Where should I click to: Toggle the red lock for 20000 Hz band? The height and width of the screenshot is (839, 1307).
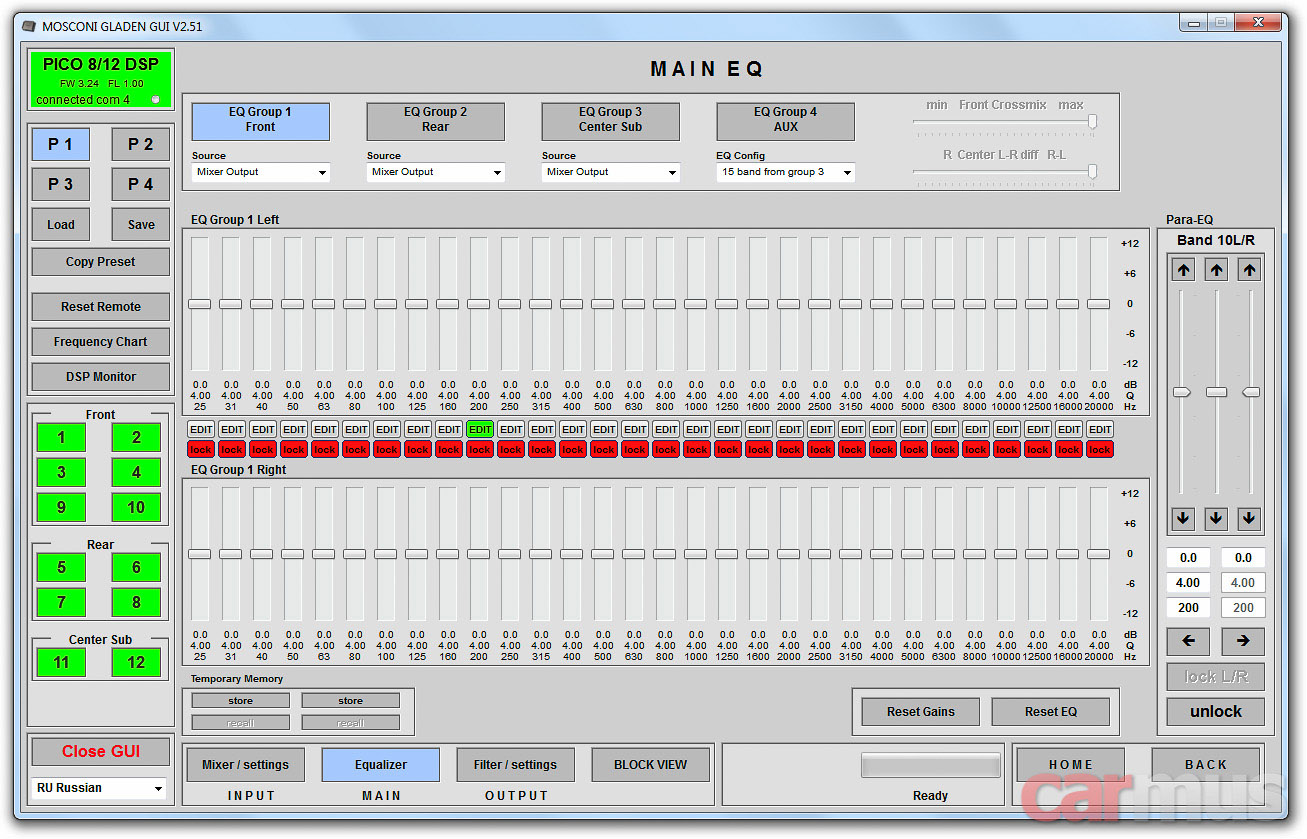point(1100,449)
